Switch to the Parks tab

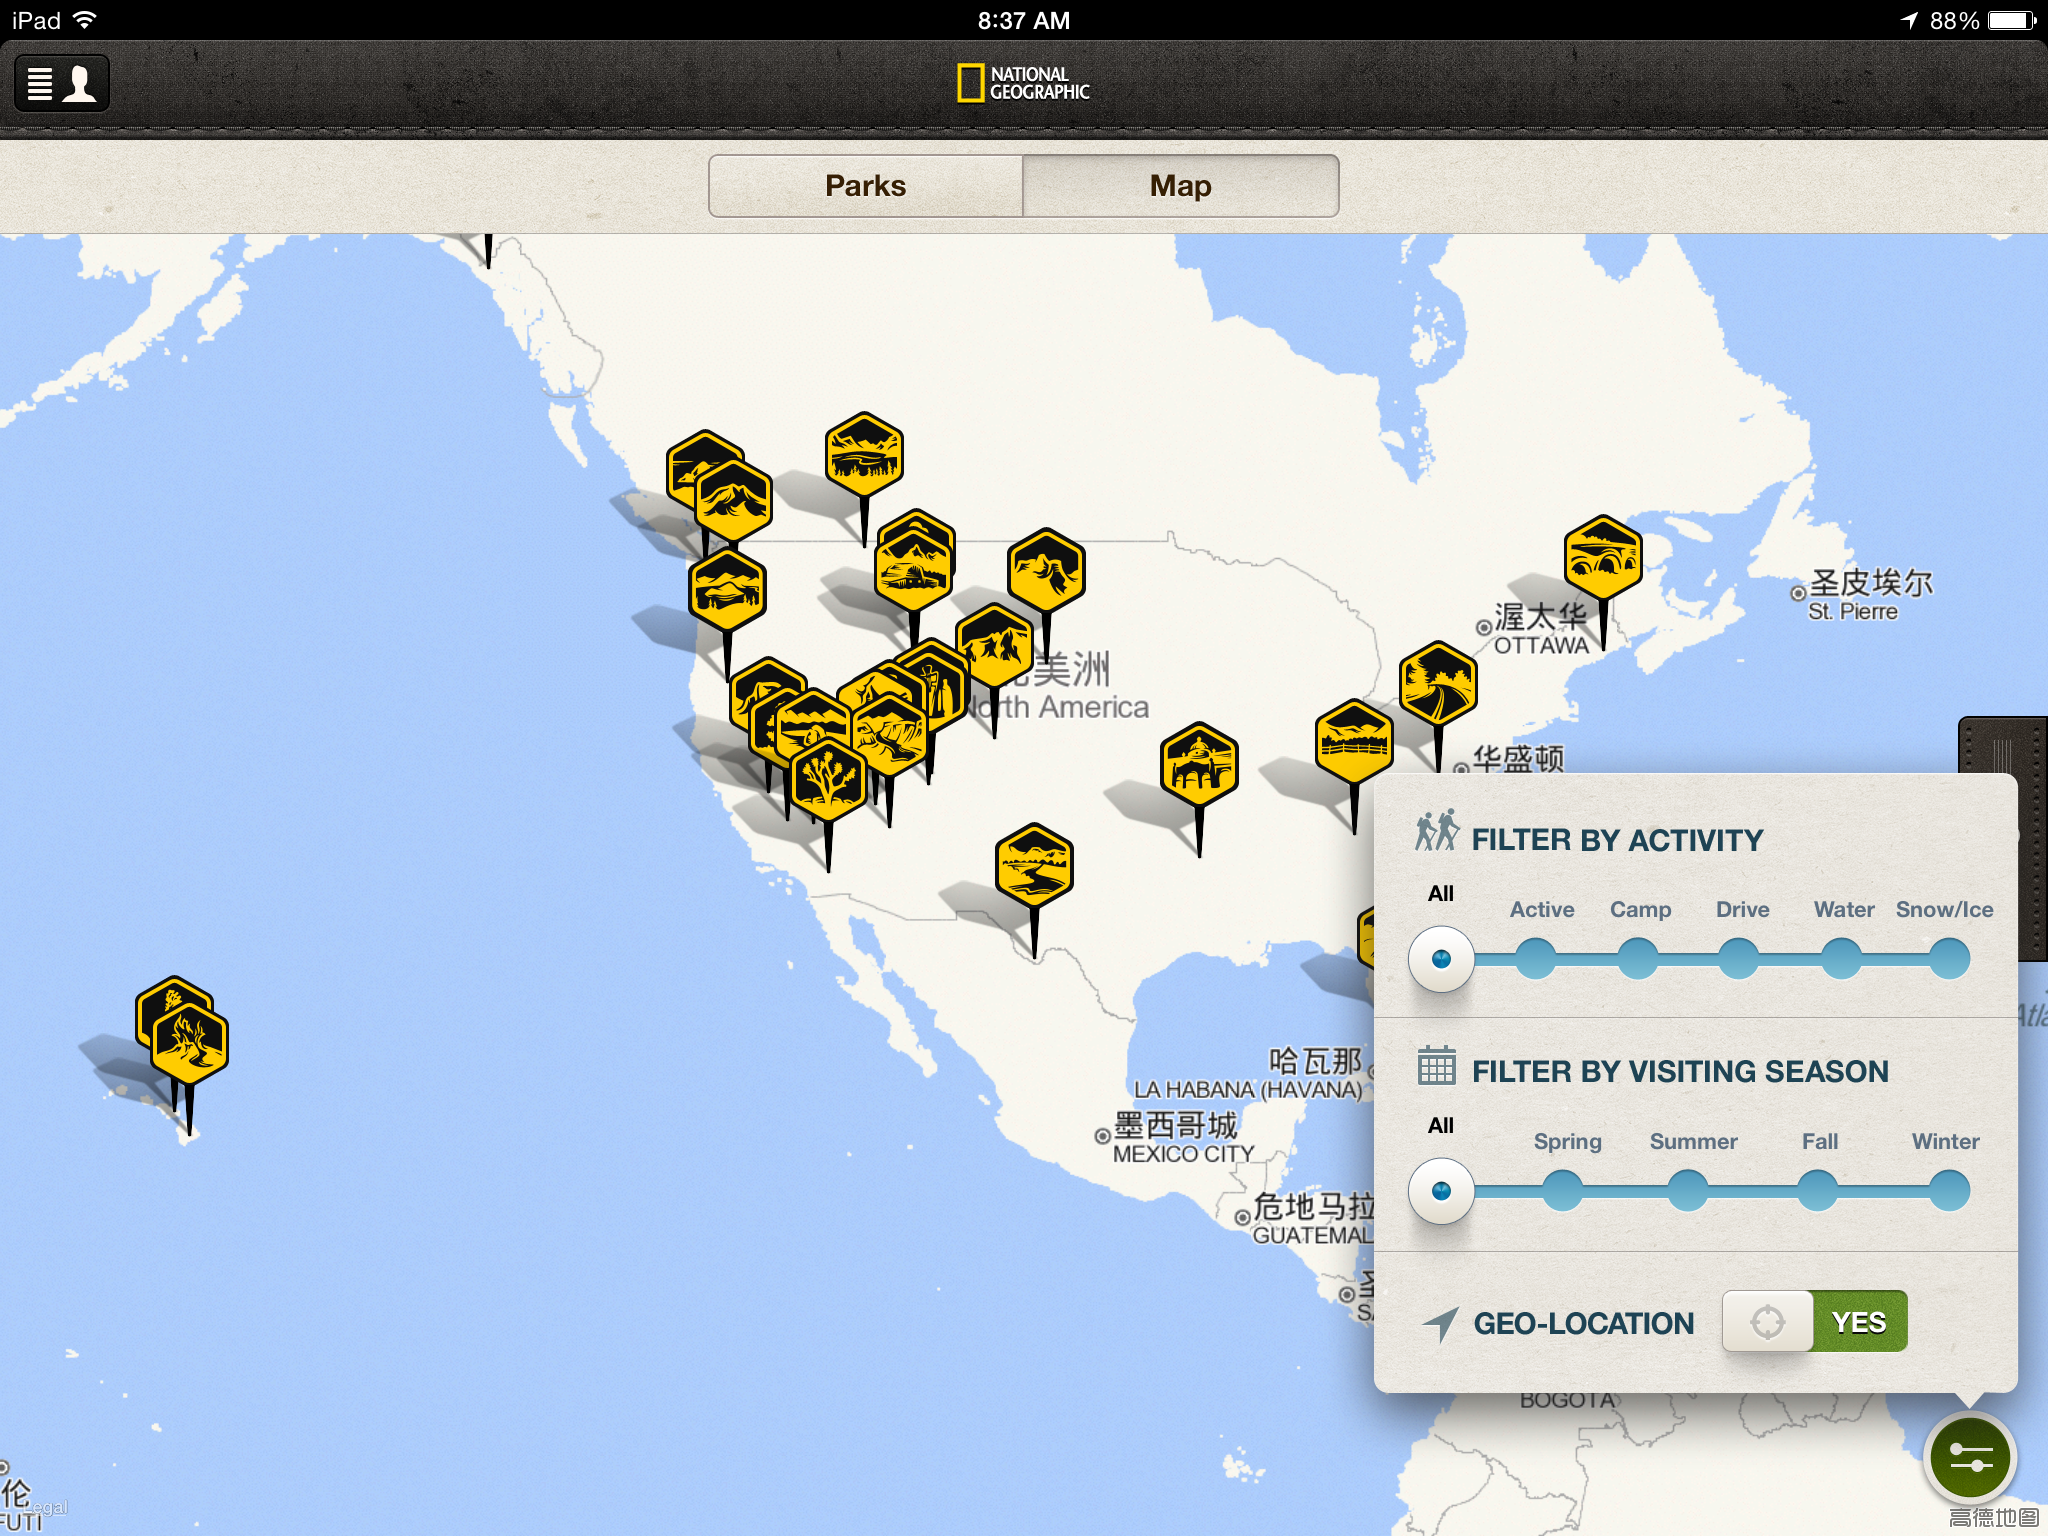pos(865,186)
